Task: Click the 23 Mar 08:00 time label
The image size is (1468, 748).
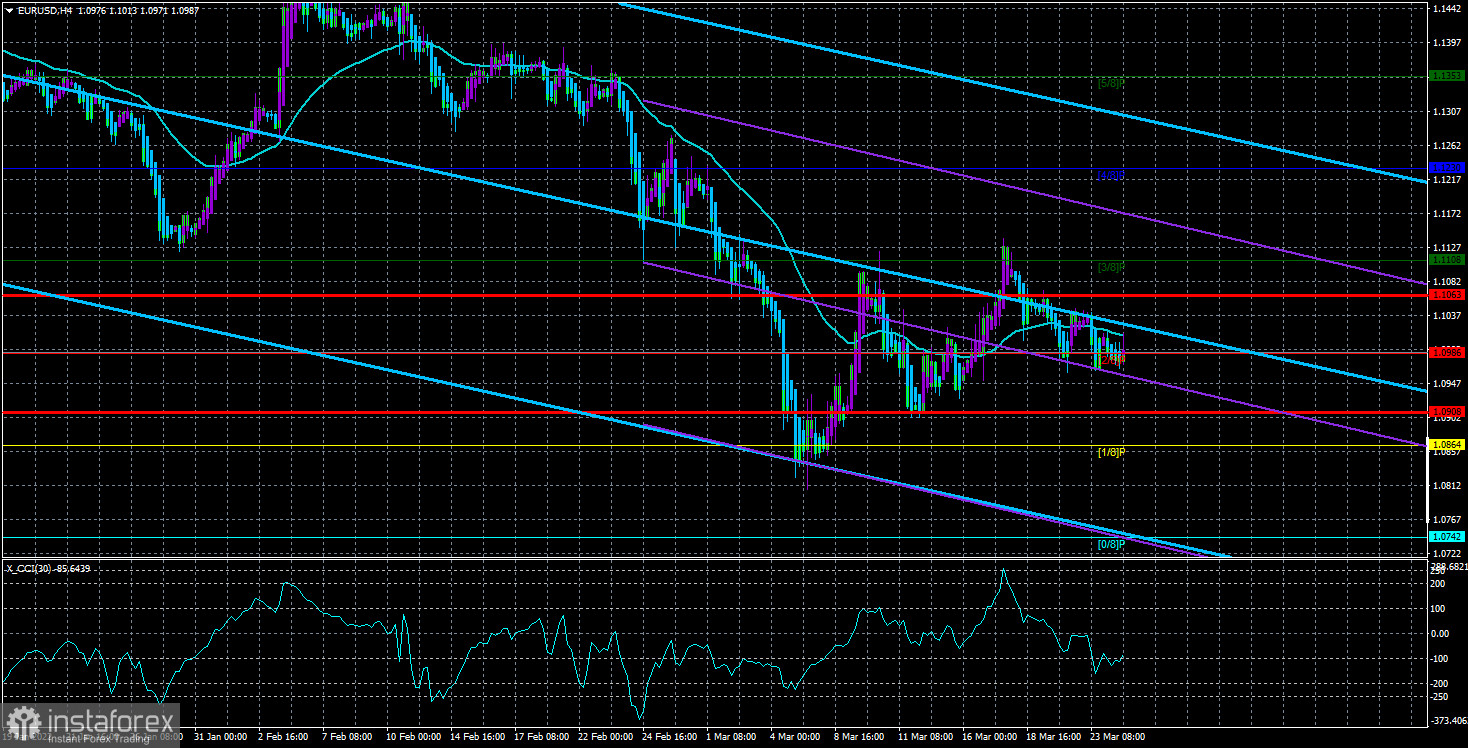Action: click(1117, 736)
